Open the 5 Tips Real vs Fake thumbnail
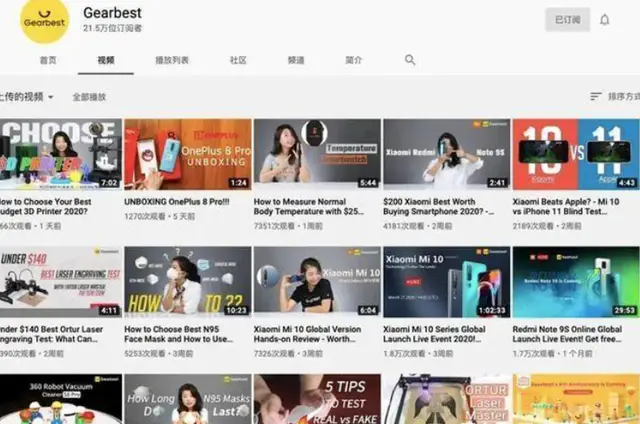This screenshot has height=424, width=640. [317, 399]
